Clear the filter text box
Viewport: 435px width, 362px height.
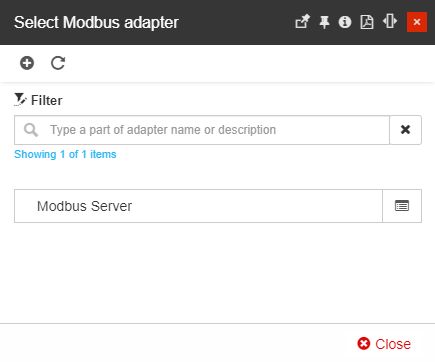tap(405, 130)
